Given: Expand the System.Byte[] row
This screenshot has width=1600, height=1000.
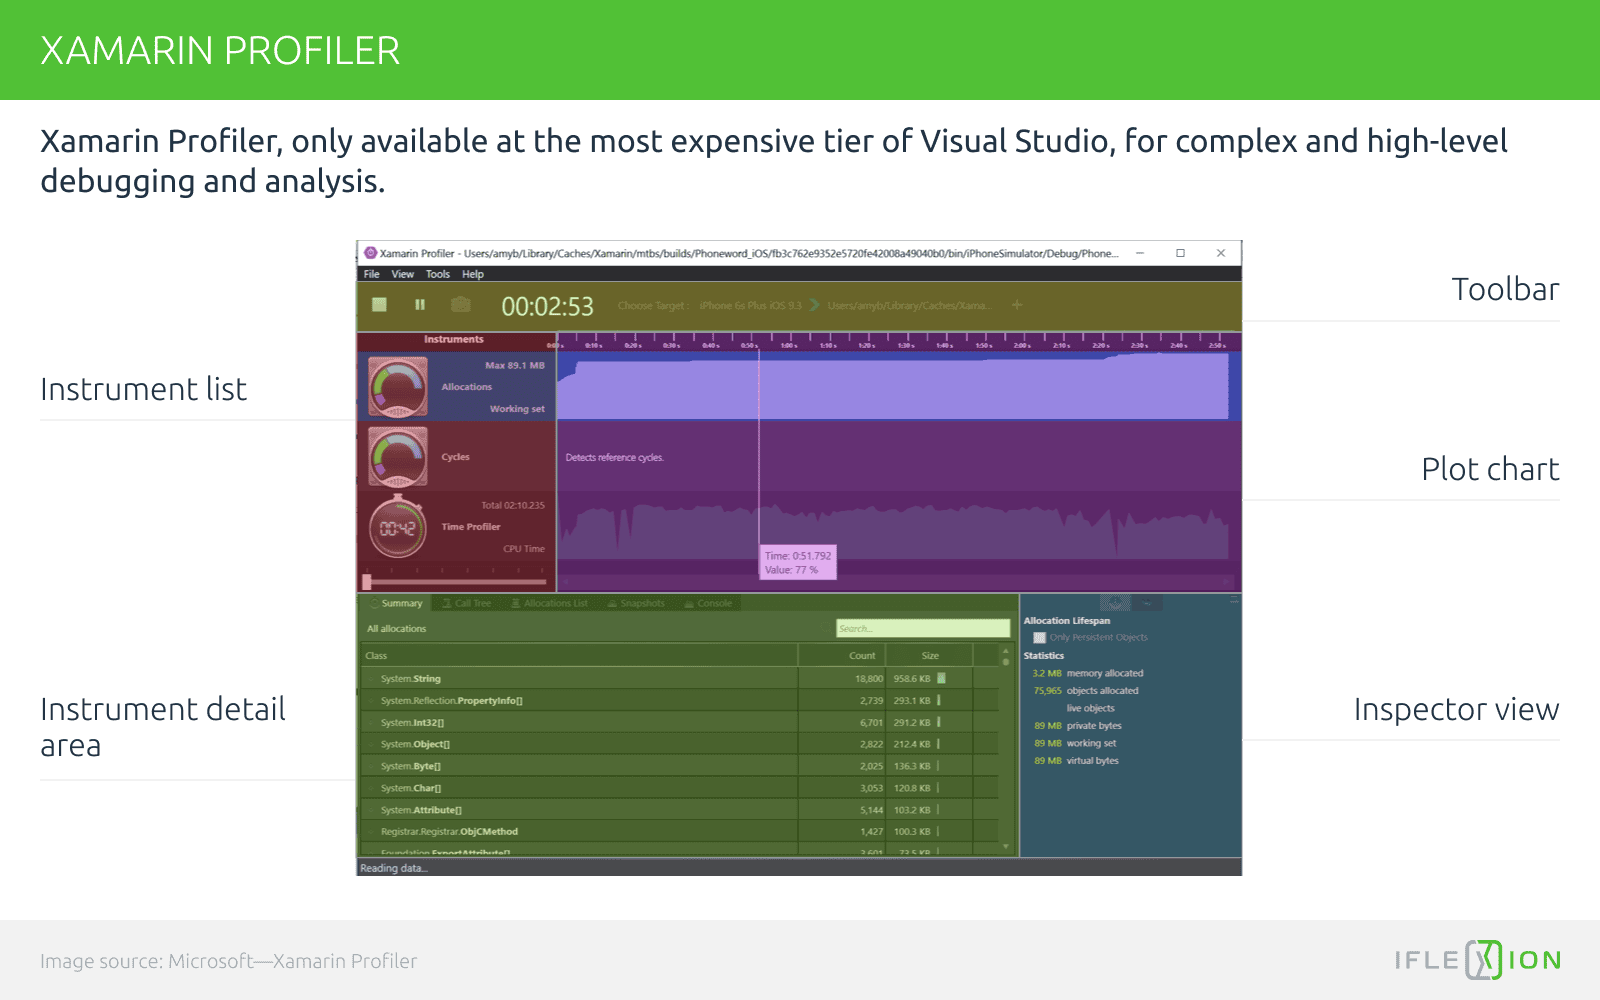Looking at the screenshot, I should 371,766.
